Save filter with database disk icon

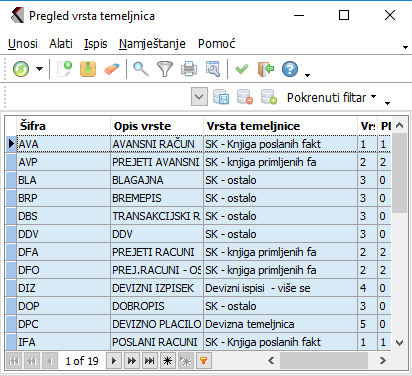pyautogui.click(x=221, y=97)
